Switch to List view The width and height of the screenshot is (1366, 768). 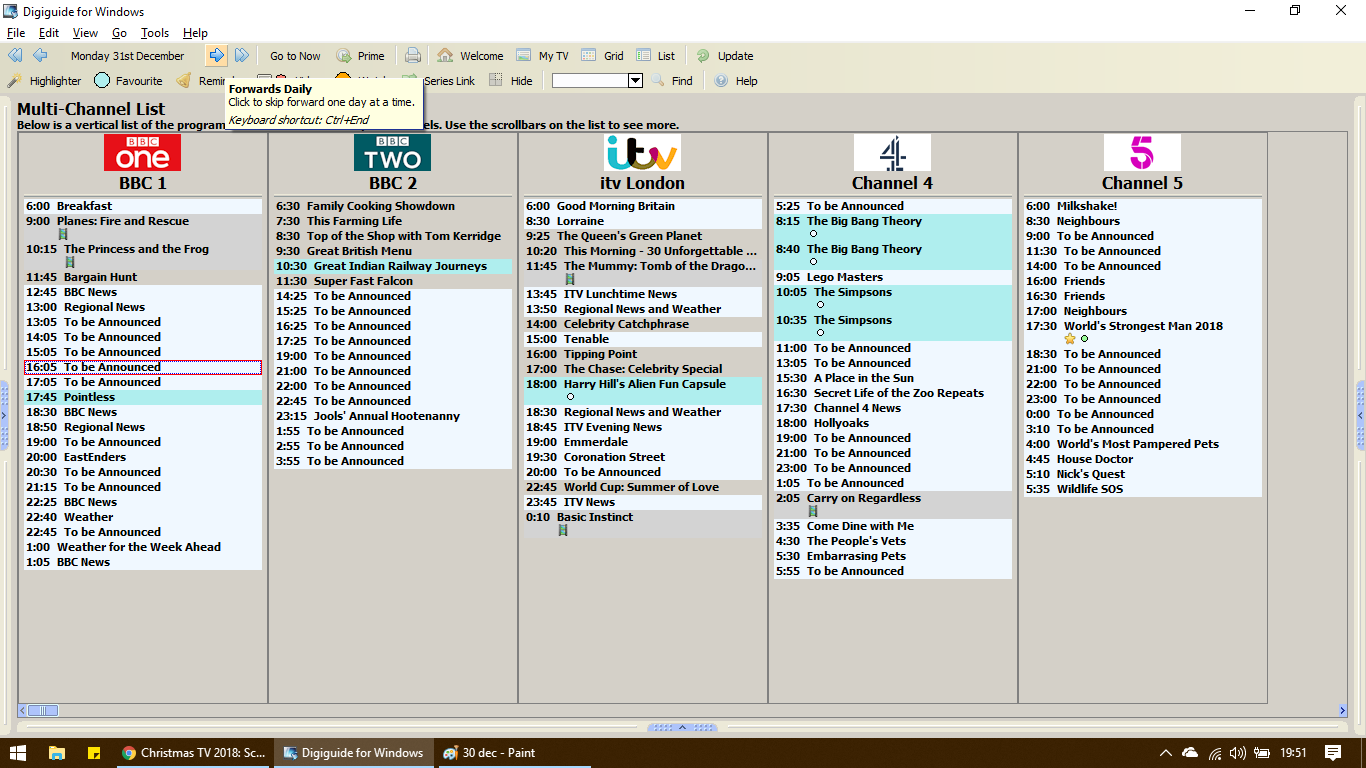point(655,56)
